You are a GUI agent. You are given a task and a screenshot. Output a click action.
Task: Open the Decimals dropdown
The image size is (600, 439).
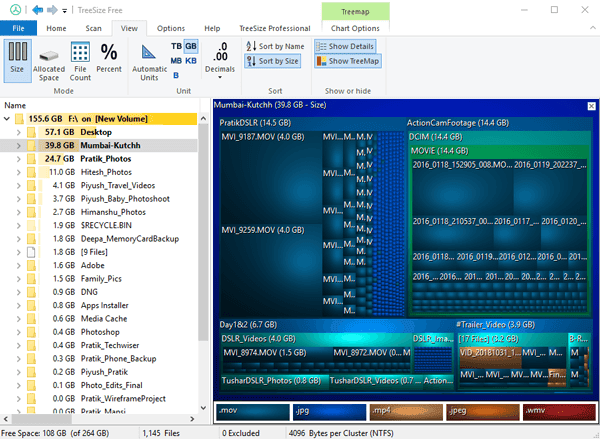[x=220, y=60]
